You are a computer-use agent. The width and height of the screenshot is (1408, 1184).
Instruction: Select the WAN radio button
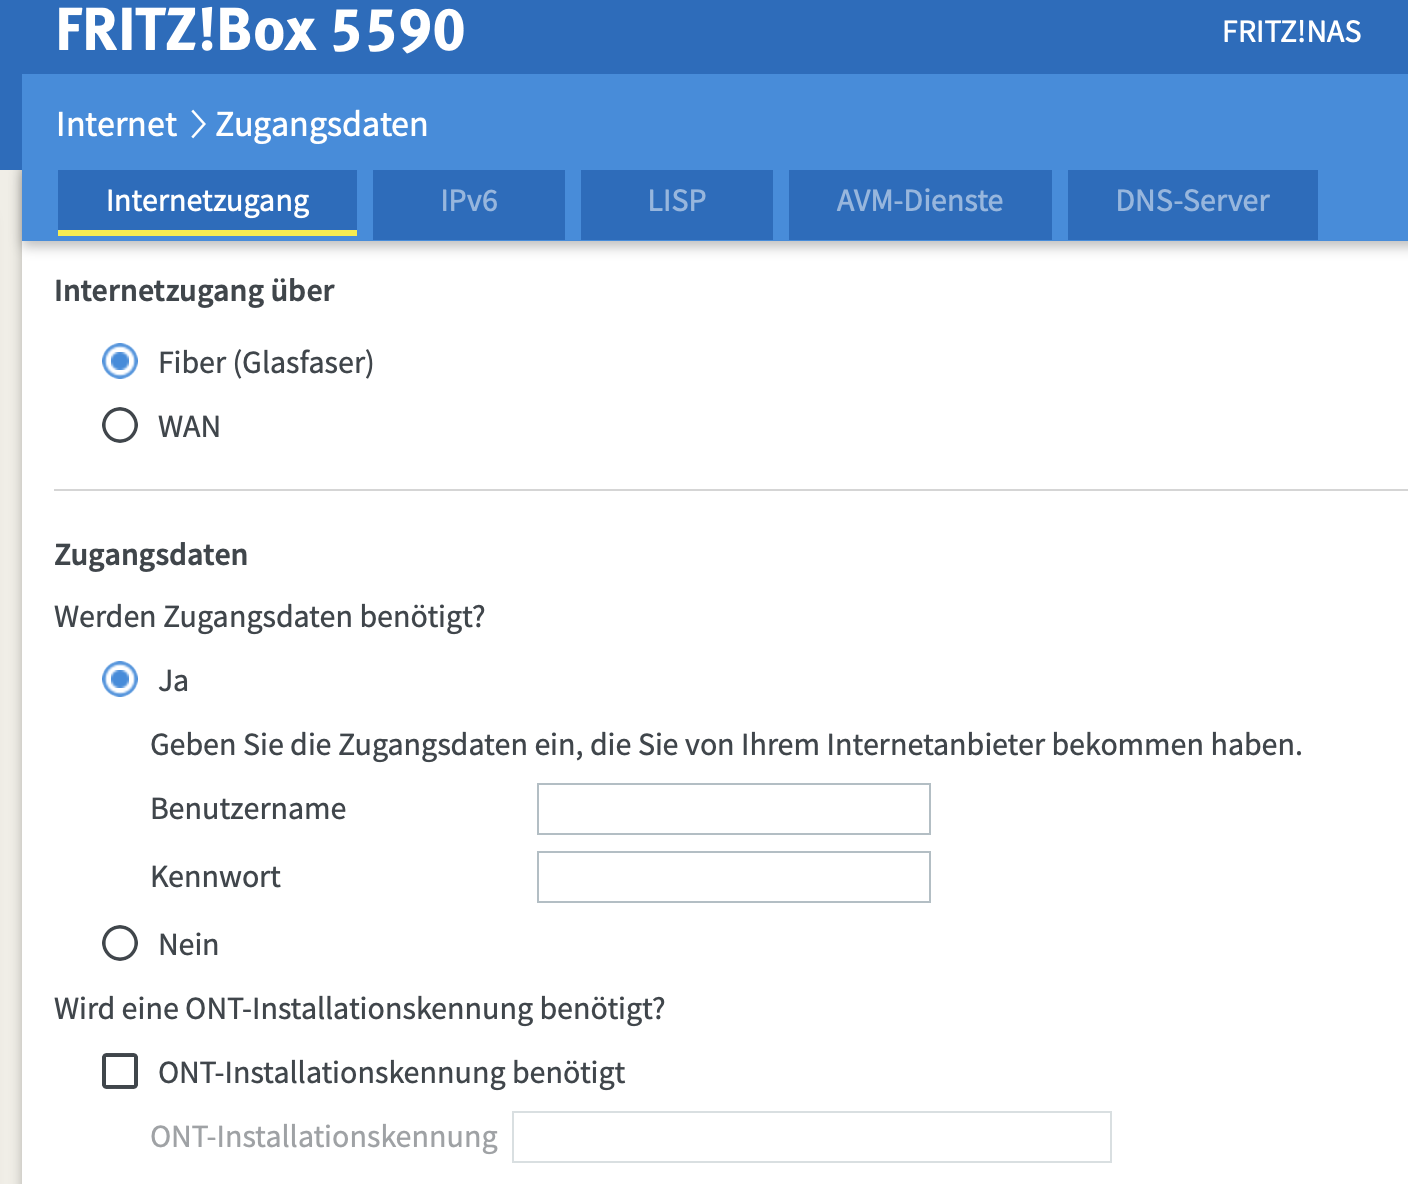[120, 425]
